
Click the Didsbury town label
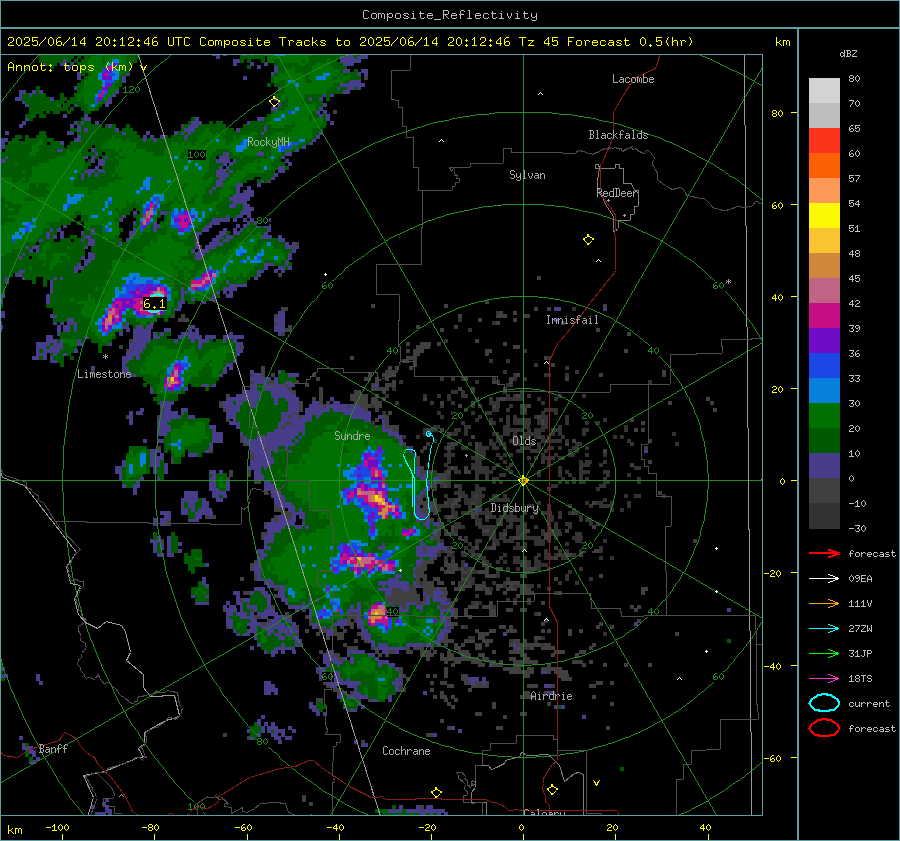pos(515,508)
